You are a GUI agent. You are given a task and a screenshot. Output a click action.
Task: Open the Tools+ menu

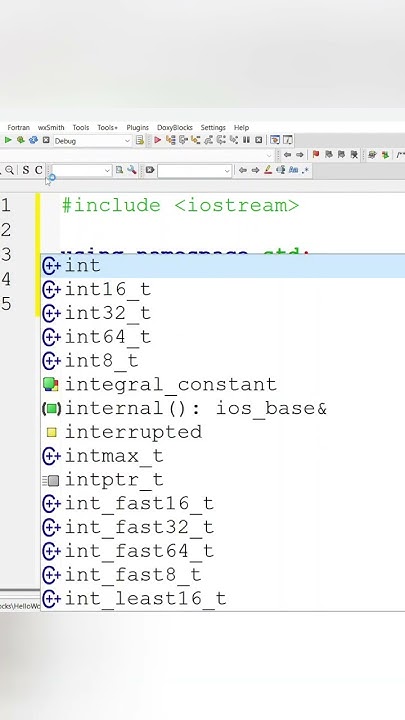[x=107, y=128]
